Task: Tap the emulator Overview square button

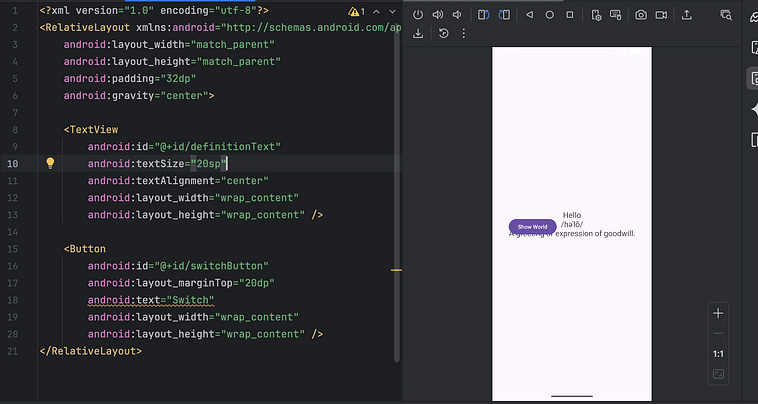Action: (570, 15)
